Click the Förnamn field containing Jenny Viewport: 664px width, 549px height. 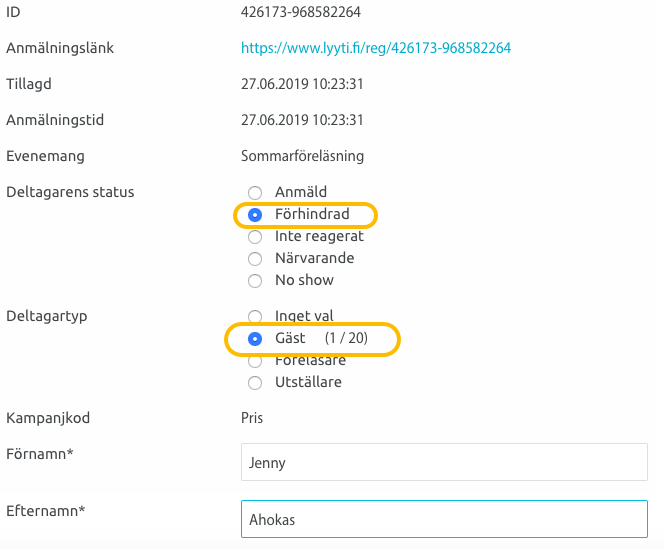point(444,463)
